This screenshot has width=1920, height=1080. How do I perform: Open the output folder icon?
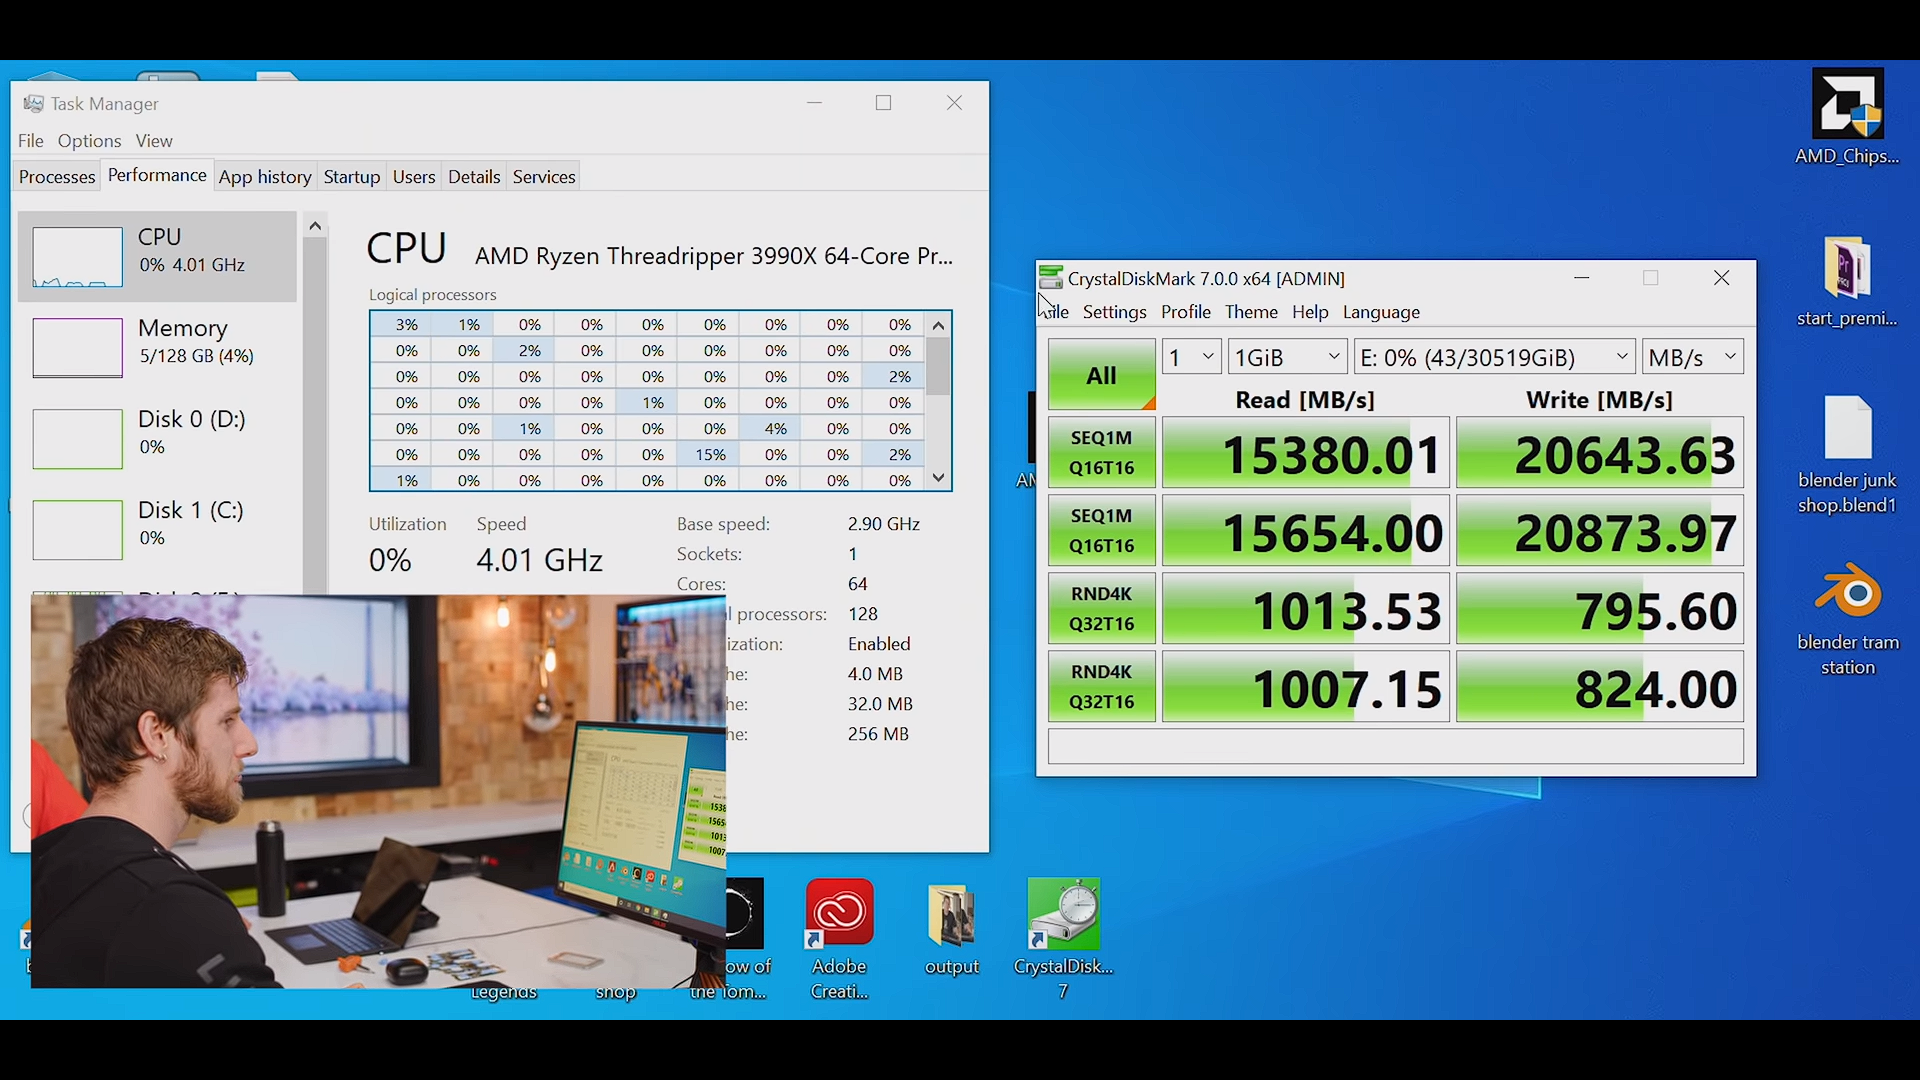(951, 916)
